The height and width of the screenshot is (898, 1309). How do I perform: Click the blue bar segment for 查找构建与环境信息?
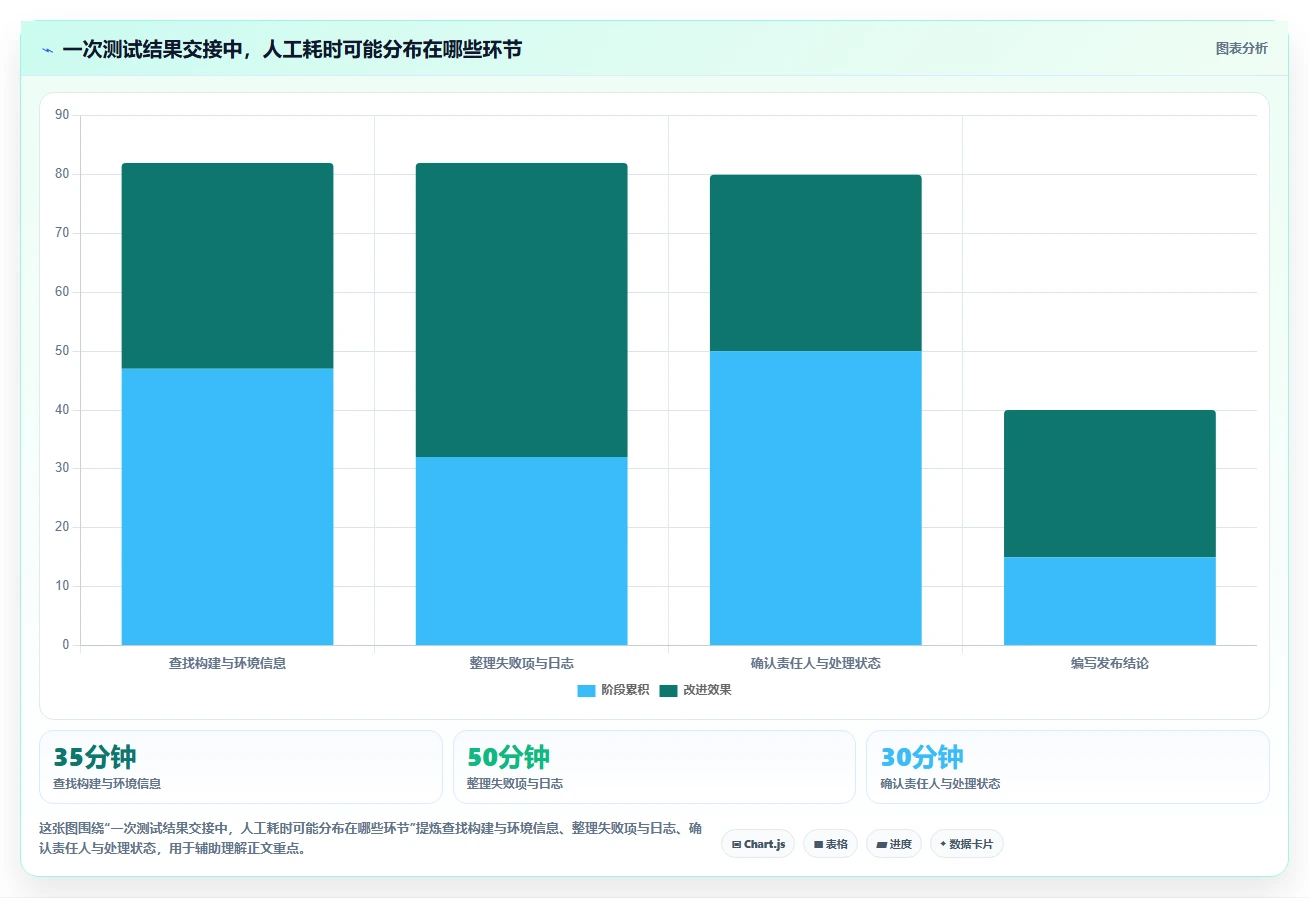(x=227, y=507)
